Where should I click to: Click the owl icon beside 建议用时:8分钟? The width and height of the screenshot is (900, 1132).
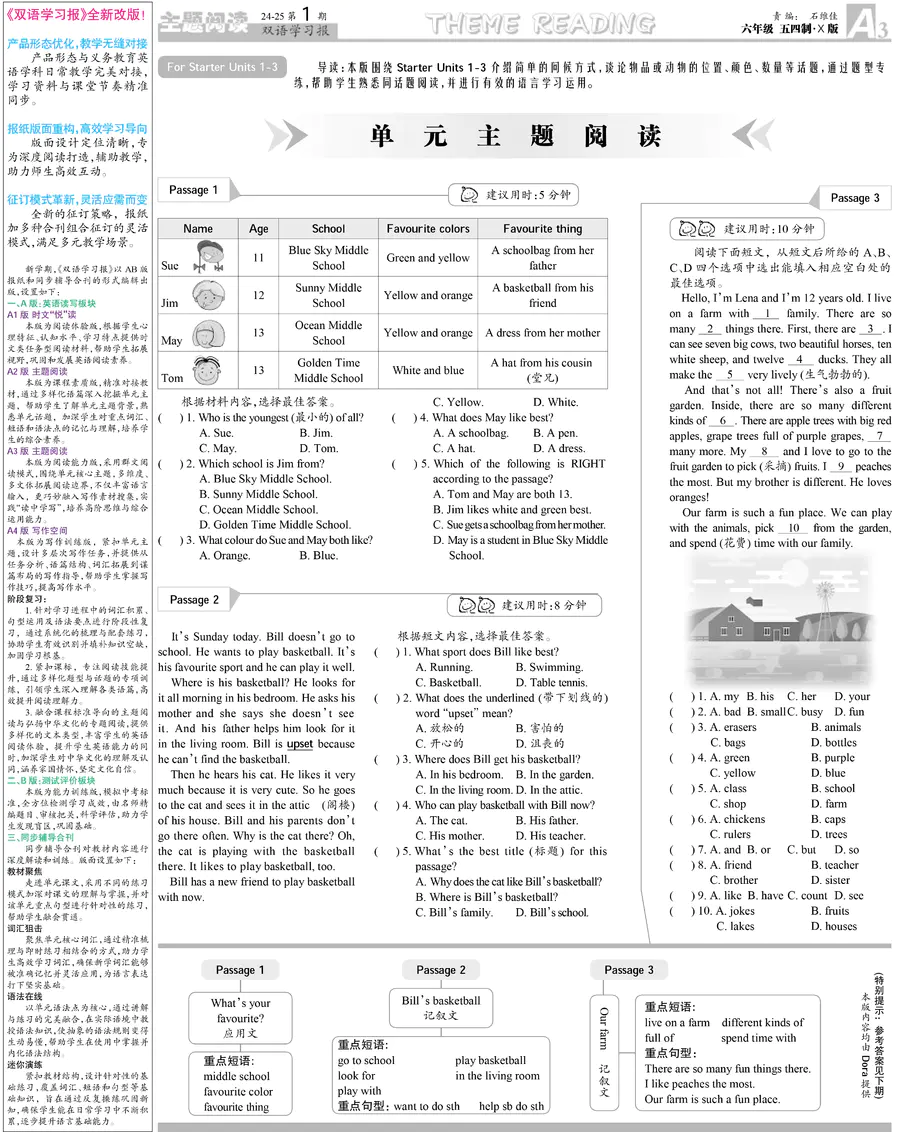click(x=472, y=605)
